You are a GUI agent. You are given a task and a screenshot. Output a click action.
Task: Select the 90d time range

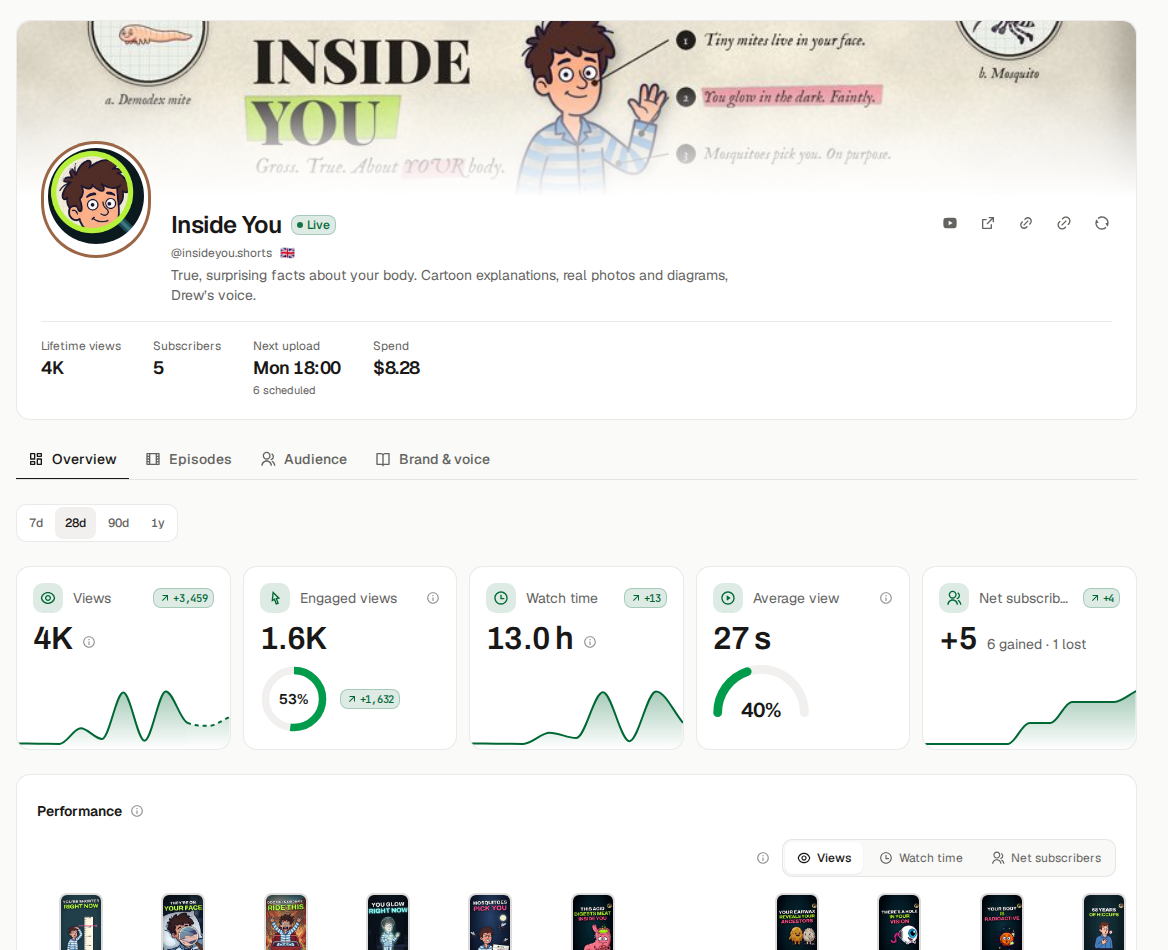click(x=118, y=523)
